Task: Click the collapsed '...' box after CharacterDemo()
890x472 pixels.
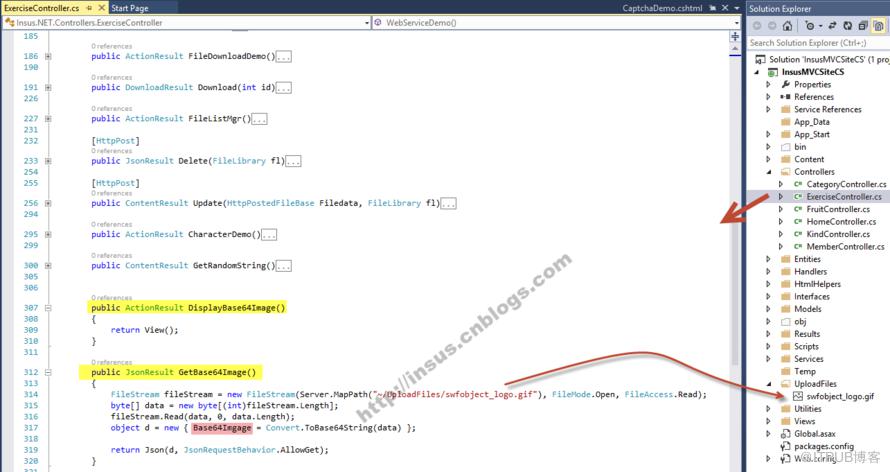Action: [x=269, y=235]
